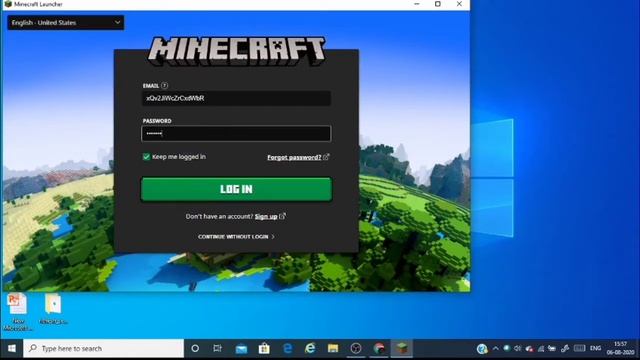Open the New Microsoft PowerPoint desktop file
Screen dimensions: 640x360
tap(18, 312)
